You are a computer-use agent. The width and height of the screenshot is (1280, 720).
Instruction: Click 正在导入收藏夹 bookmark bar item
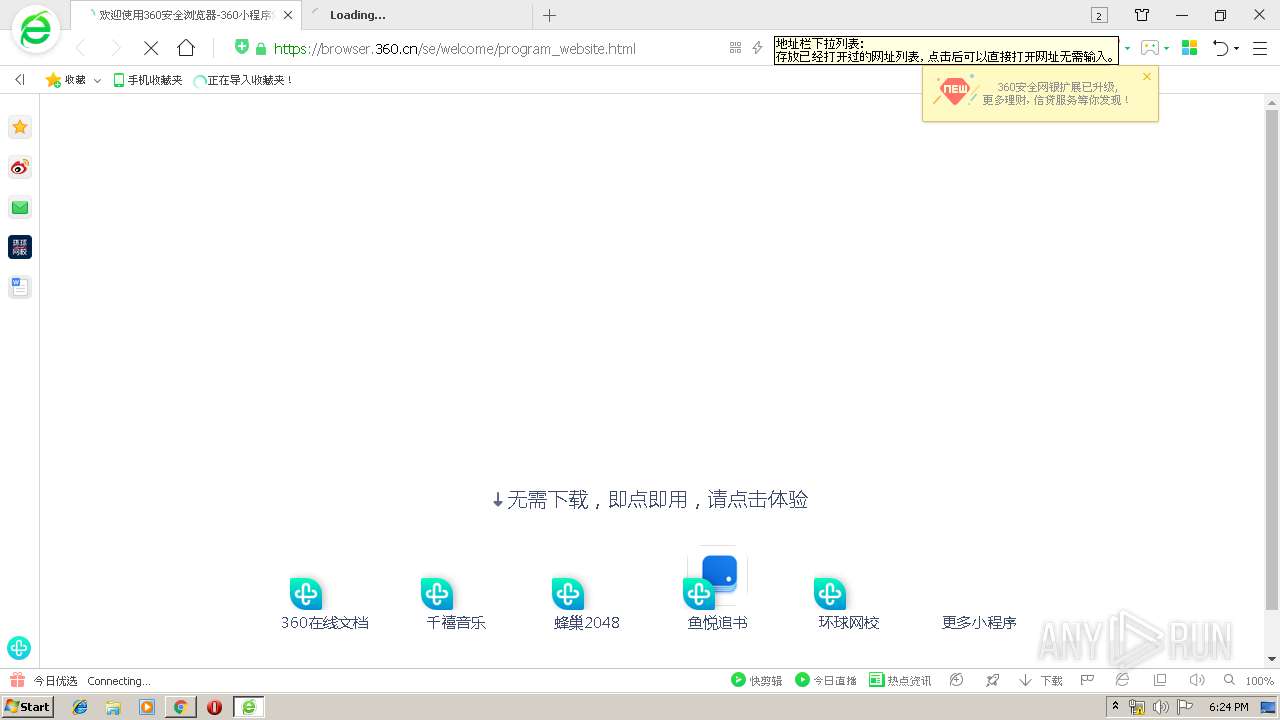[243, 80]
